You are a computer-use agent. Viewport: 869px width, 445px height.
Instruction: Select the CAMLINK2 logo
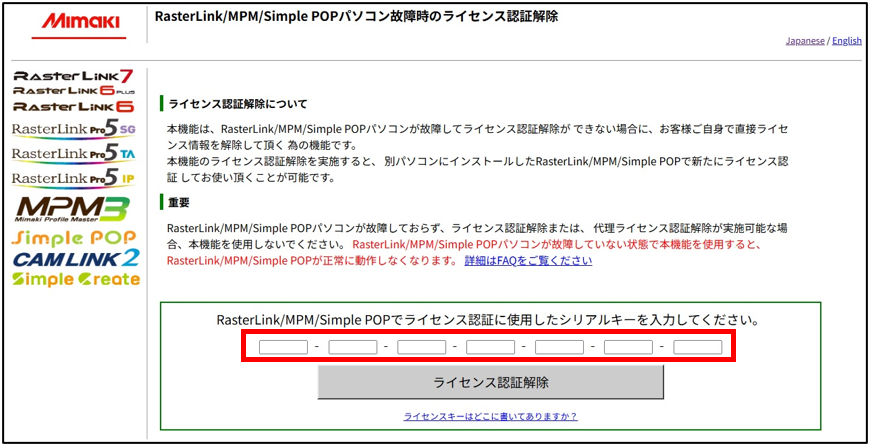click(x=76, y=258)
